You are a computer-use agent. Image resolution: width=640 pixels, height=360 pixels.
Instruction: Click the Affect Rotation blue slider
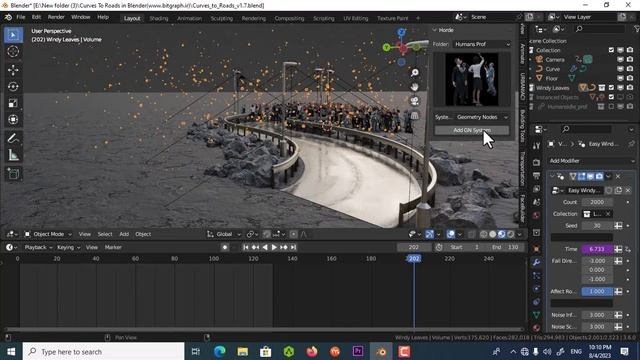(597, 291)
